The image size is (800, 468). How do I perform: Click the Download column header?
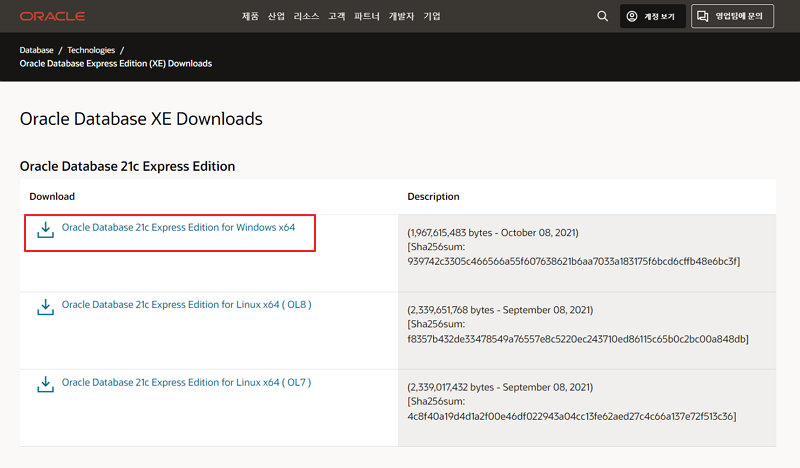point(52,196)
